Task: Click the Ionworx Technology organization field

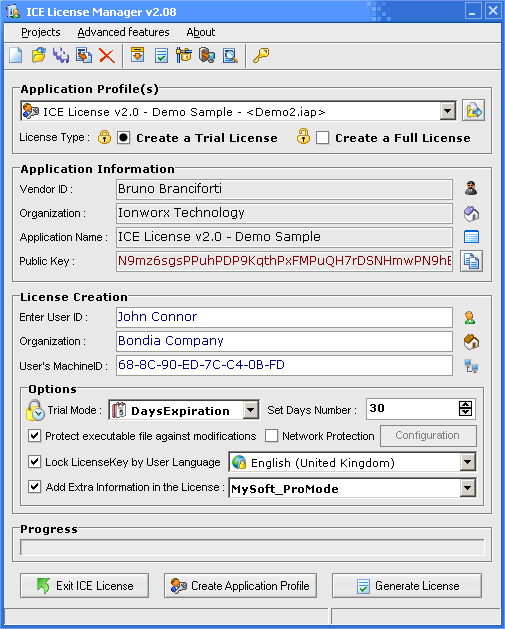Action: [x=284, y=213]
